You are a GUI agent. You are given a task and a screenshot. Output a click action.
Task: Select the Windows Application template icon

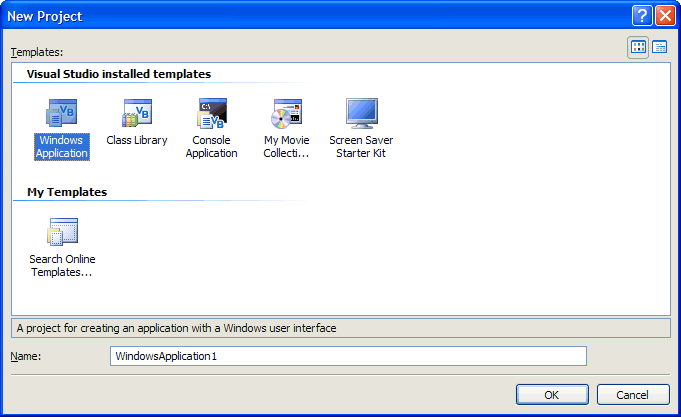pyautogui.click(x=62, y=113)
